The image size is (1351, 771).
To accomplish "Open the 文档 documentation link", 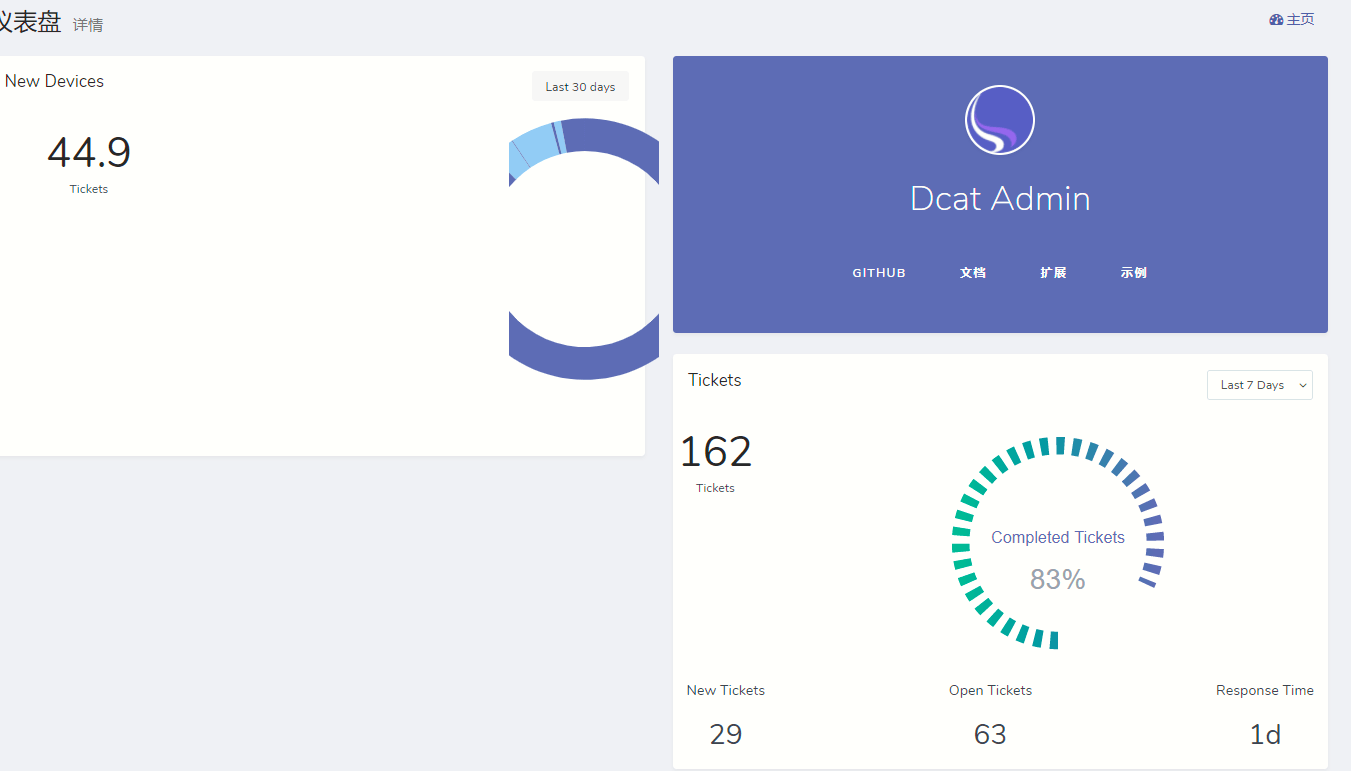I will point(973,273).
